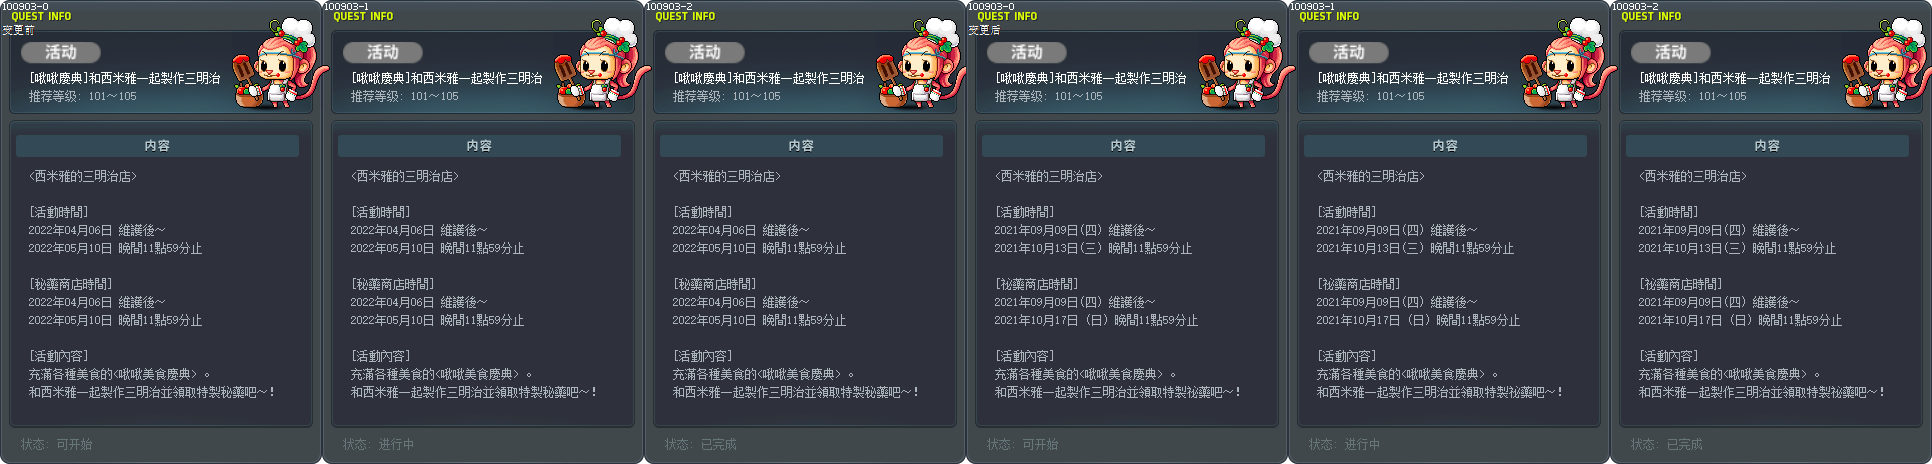
Task: Click 2022年04月06日 activity date in 变更前 panel
Action: 70,230
